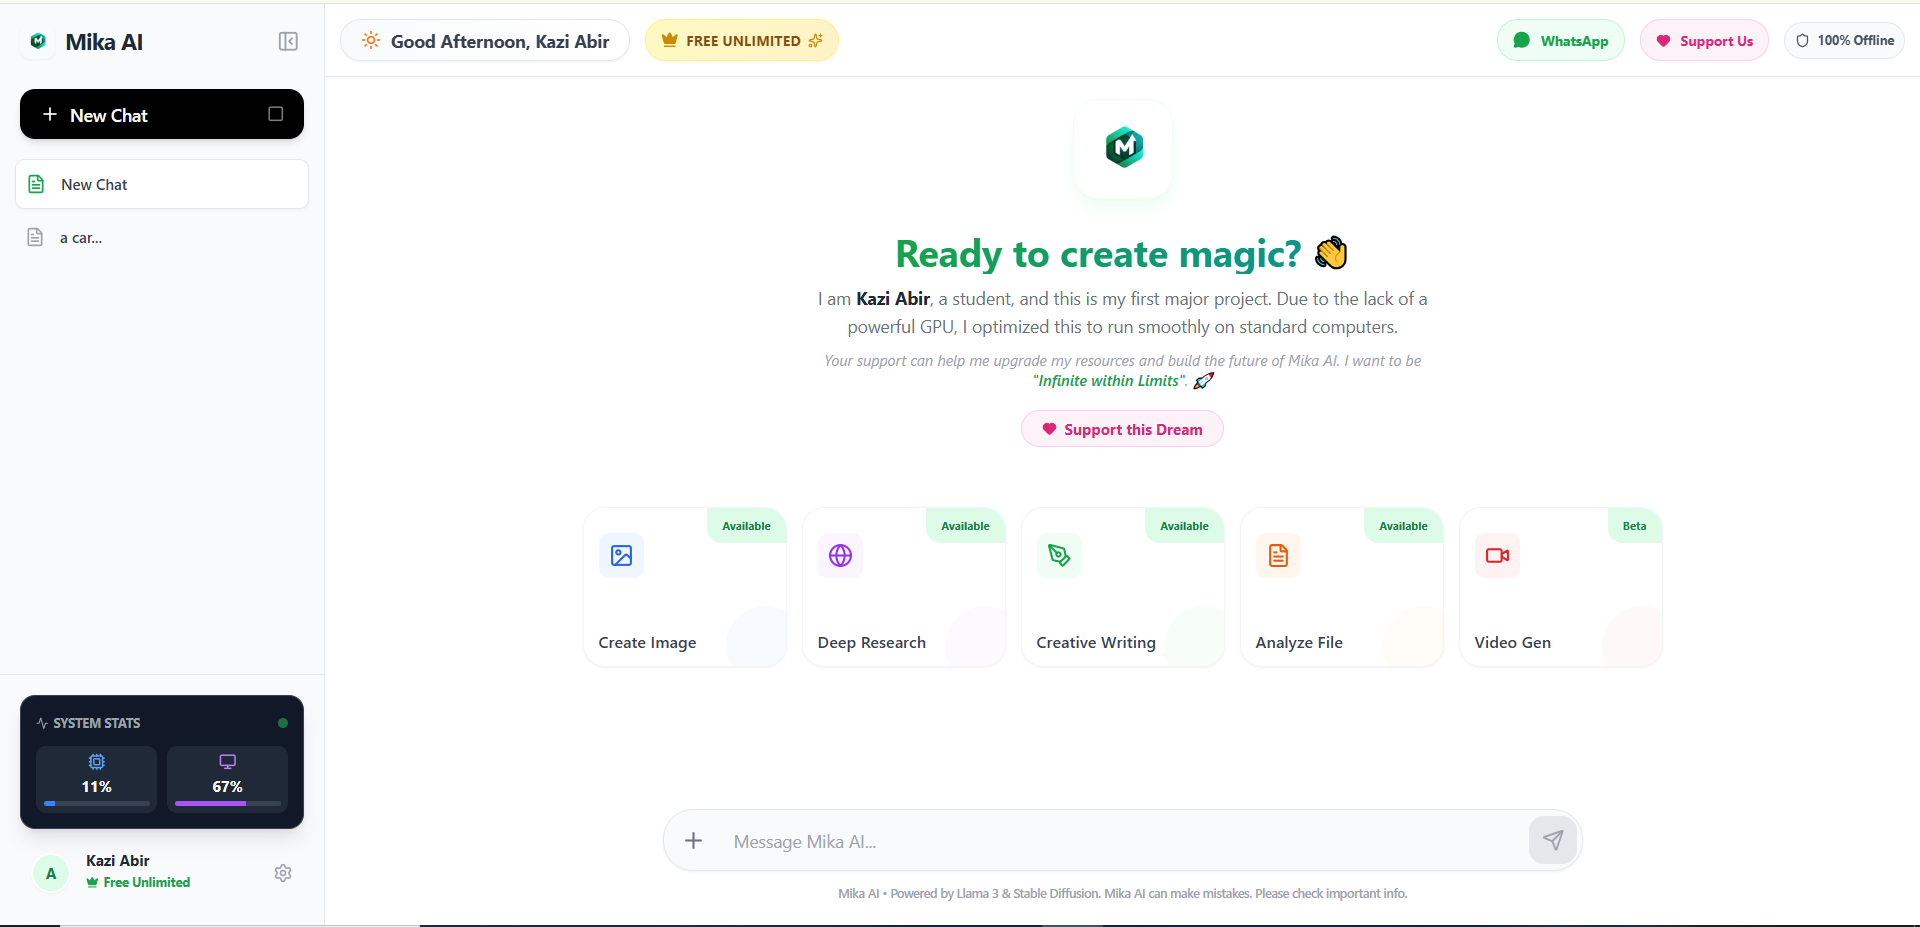
Task: Open the FREE UNLIMITED plan badge
Action: click(x=741, y=40)
